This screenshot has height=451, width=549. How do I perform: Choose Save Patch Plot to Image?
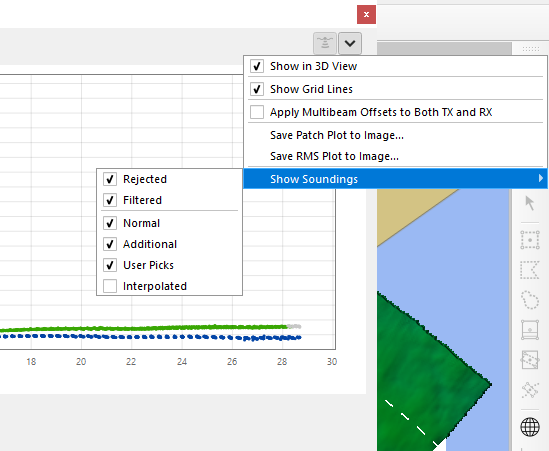[x=337, y=135]
